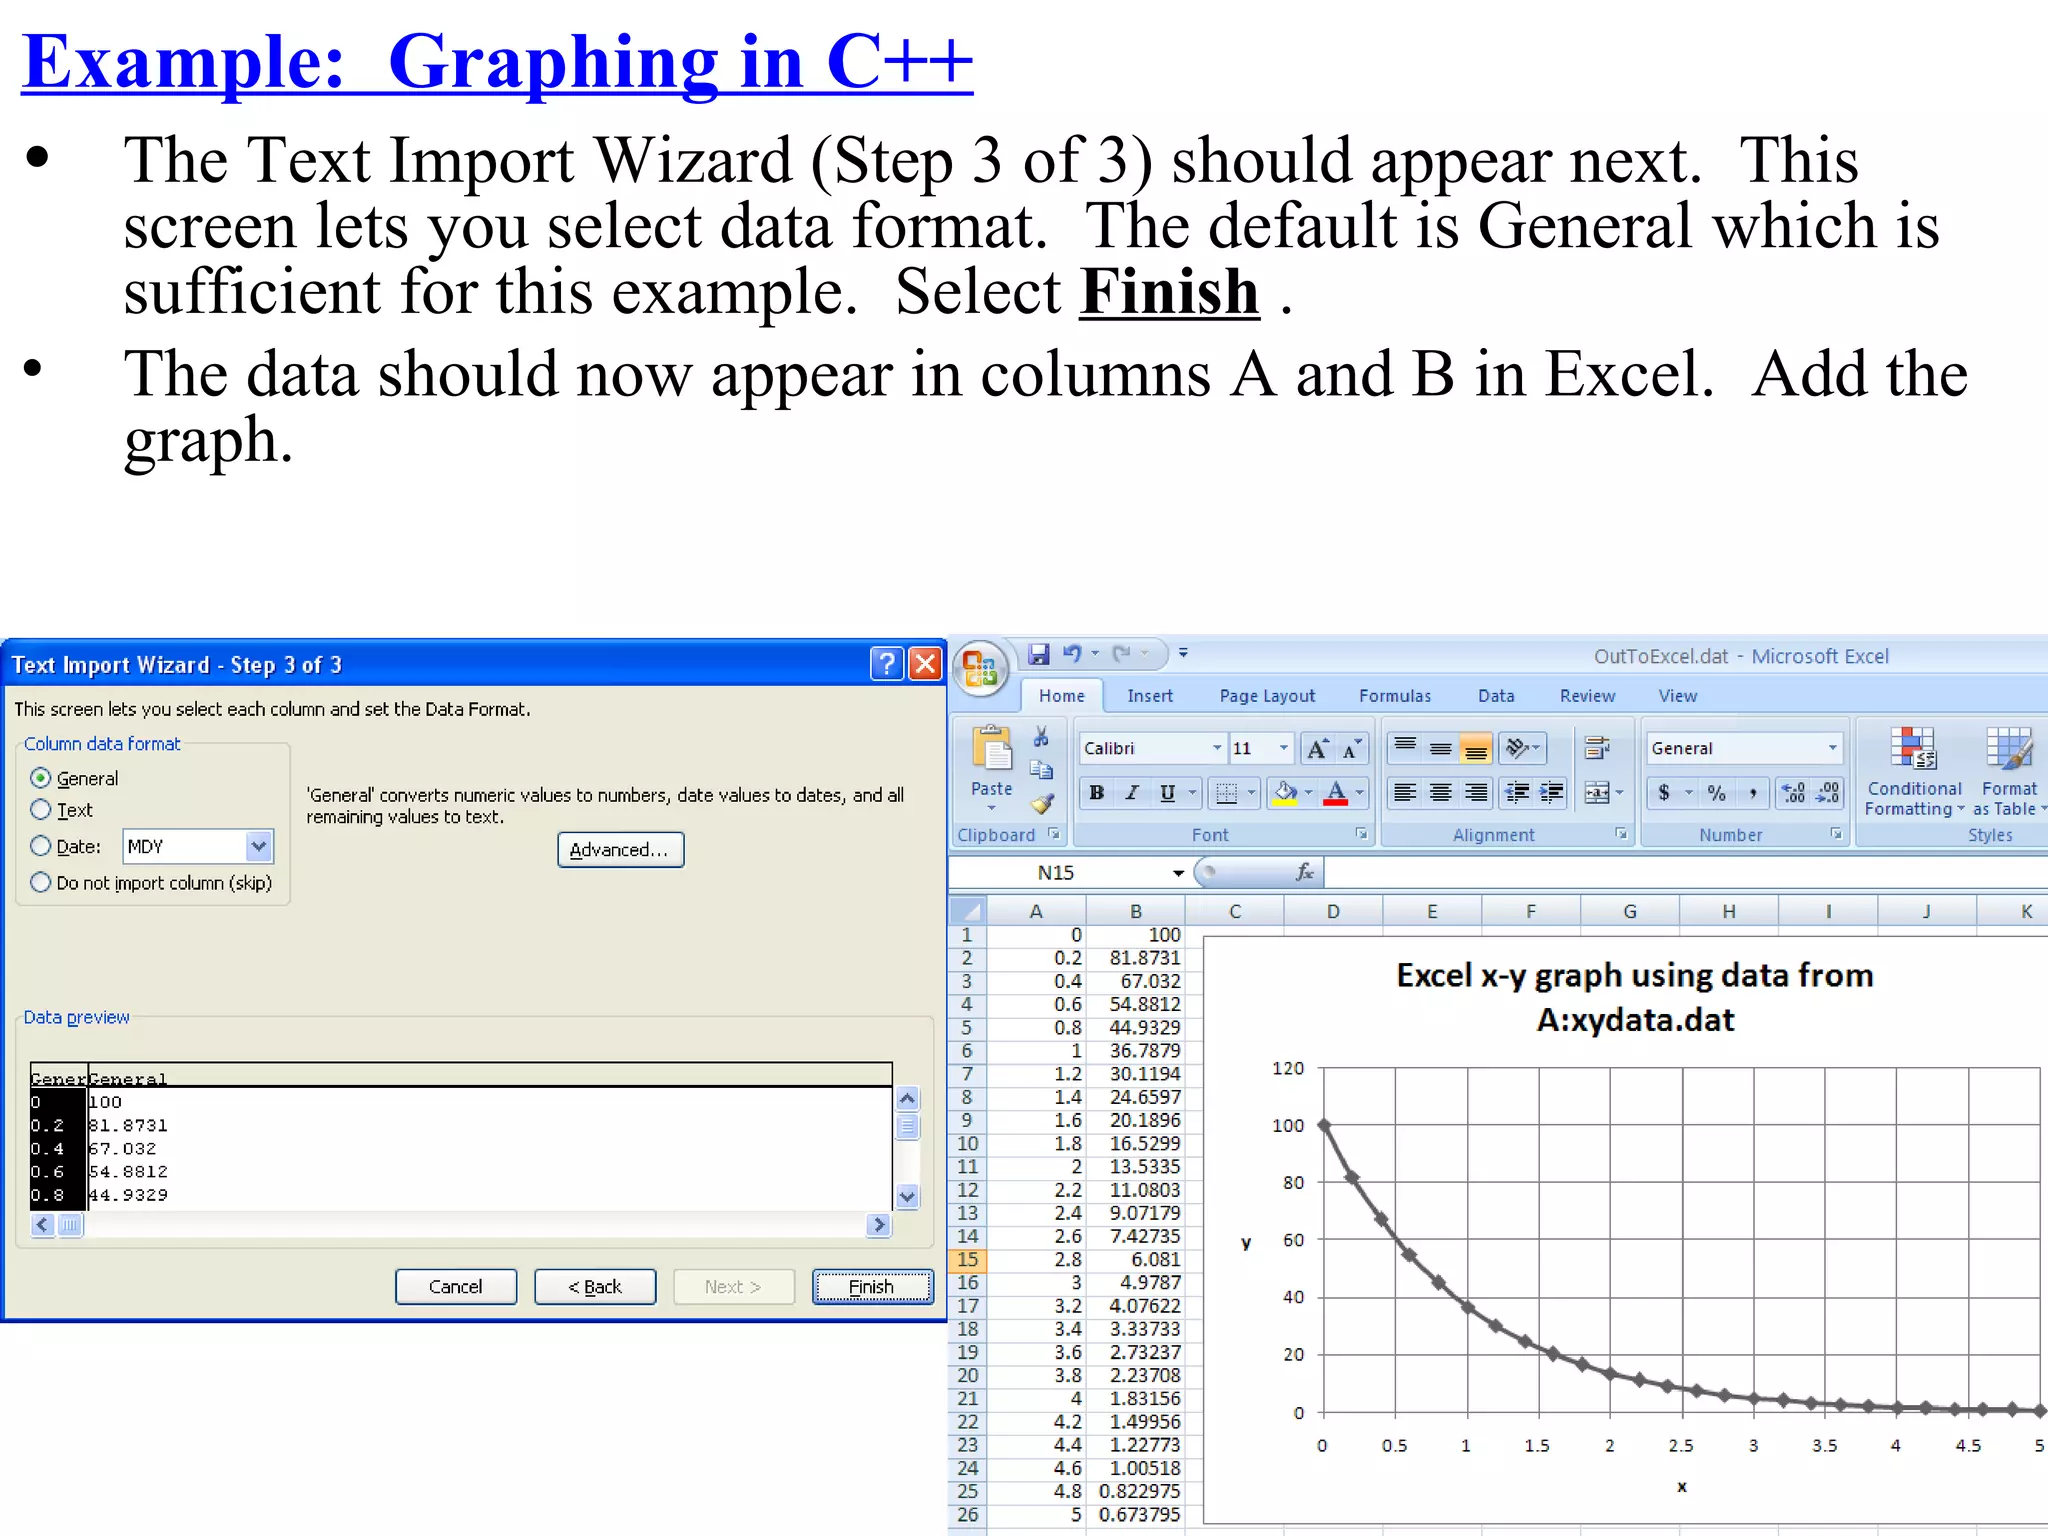Click the Redo arrow in Quick Access toolbar
Image resolution: width=2048 pixels, height=1536 pixels.
click(x=1121, y=654)
